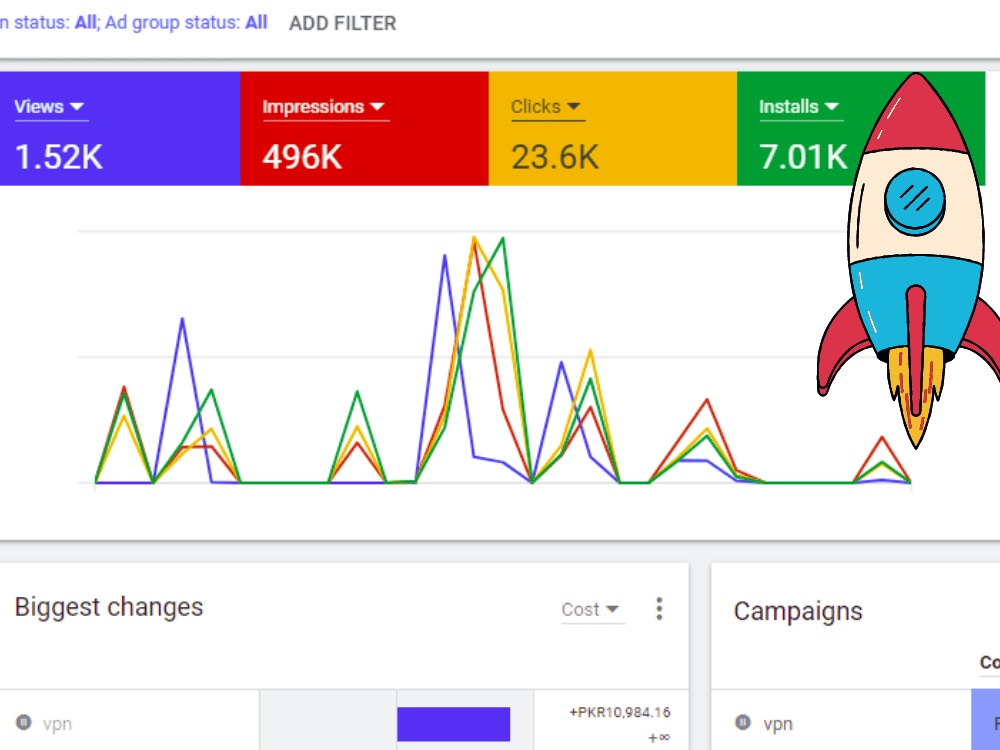
Task: Select the vpn row in Biggest changes
Action: tap(344, 722)
